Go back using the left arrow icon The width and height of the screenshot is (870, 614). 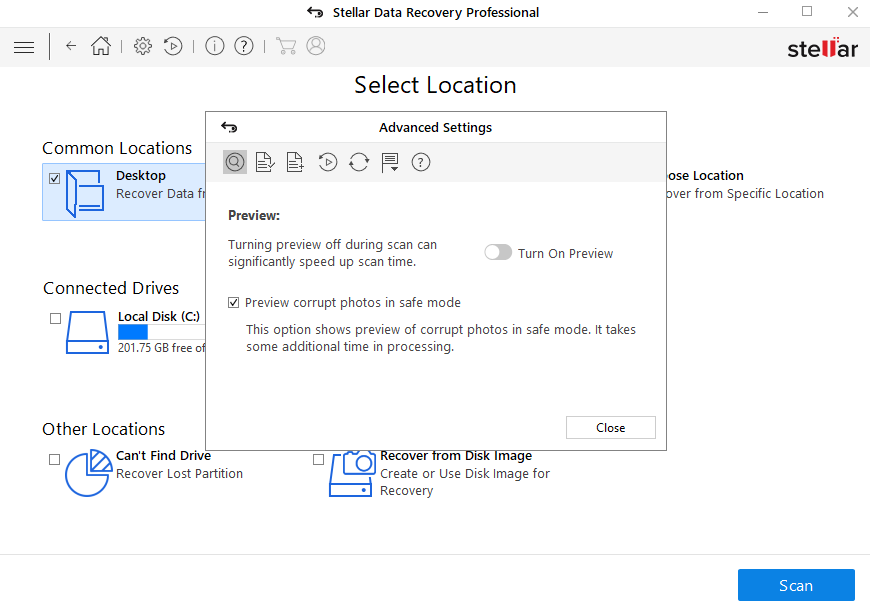[70, 46]
